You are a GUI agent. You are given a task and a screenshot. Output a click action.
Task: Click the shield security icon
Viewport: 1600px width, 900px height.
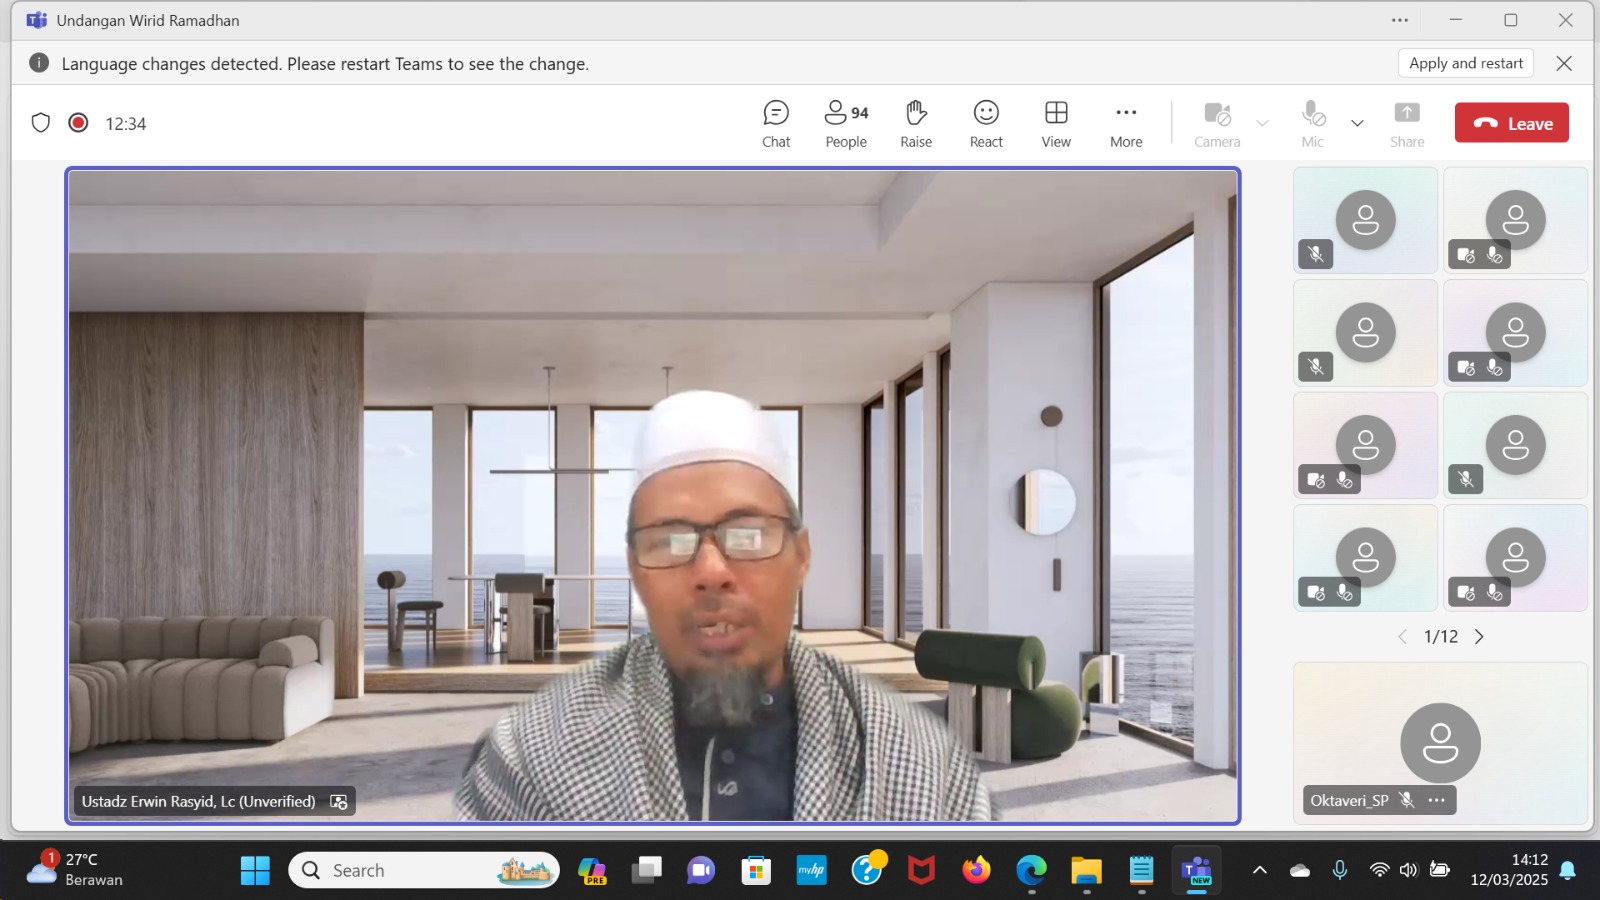(x=41, y=123)
